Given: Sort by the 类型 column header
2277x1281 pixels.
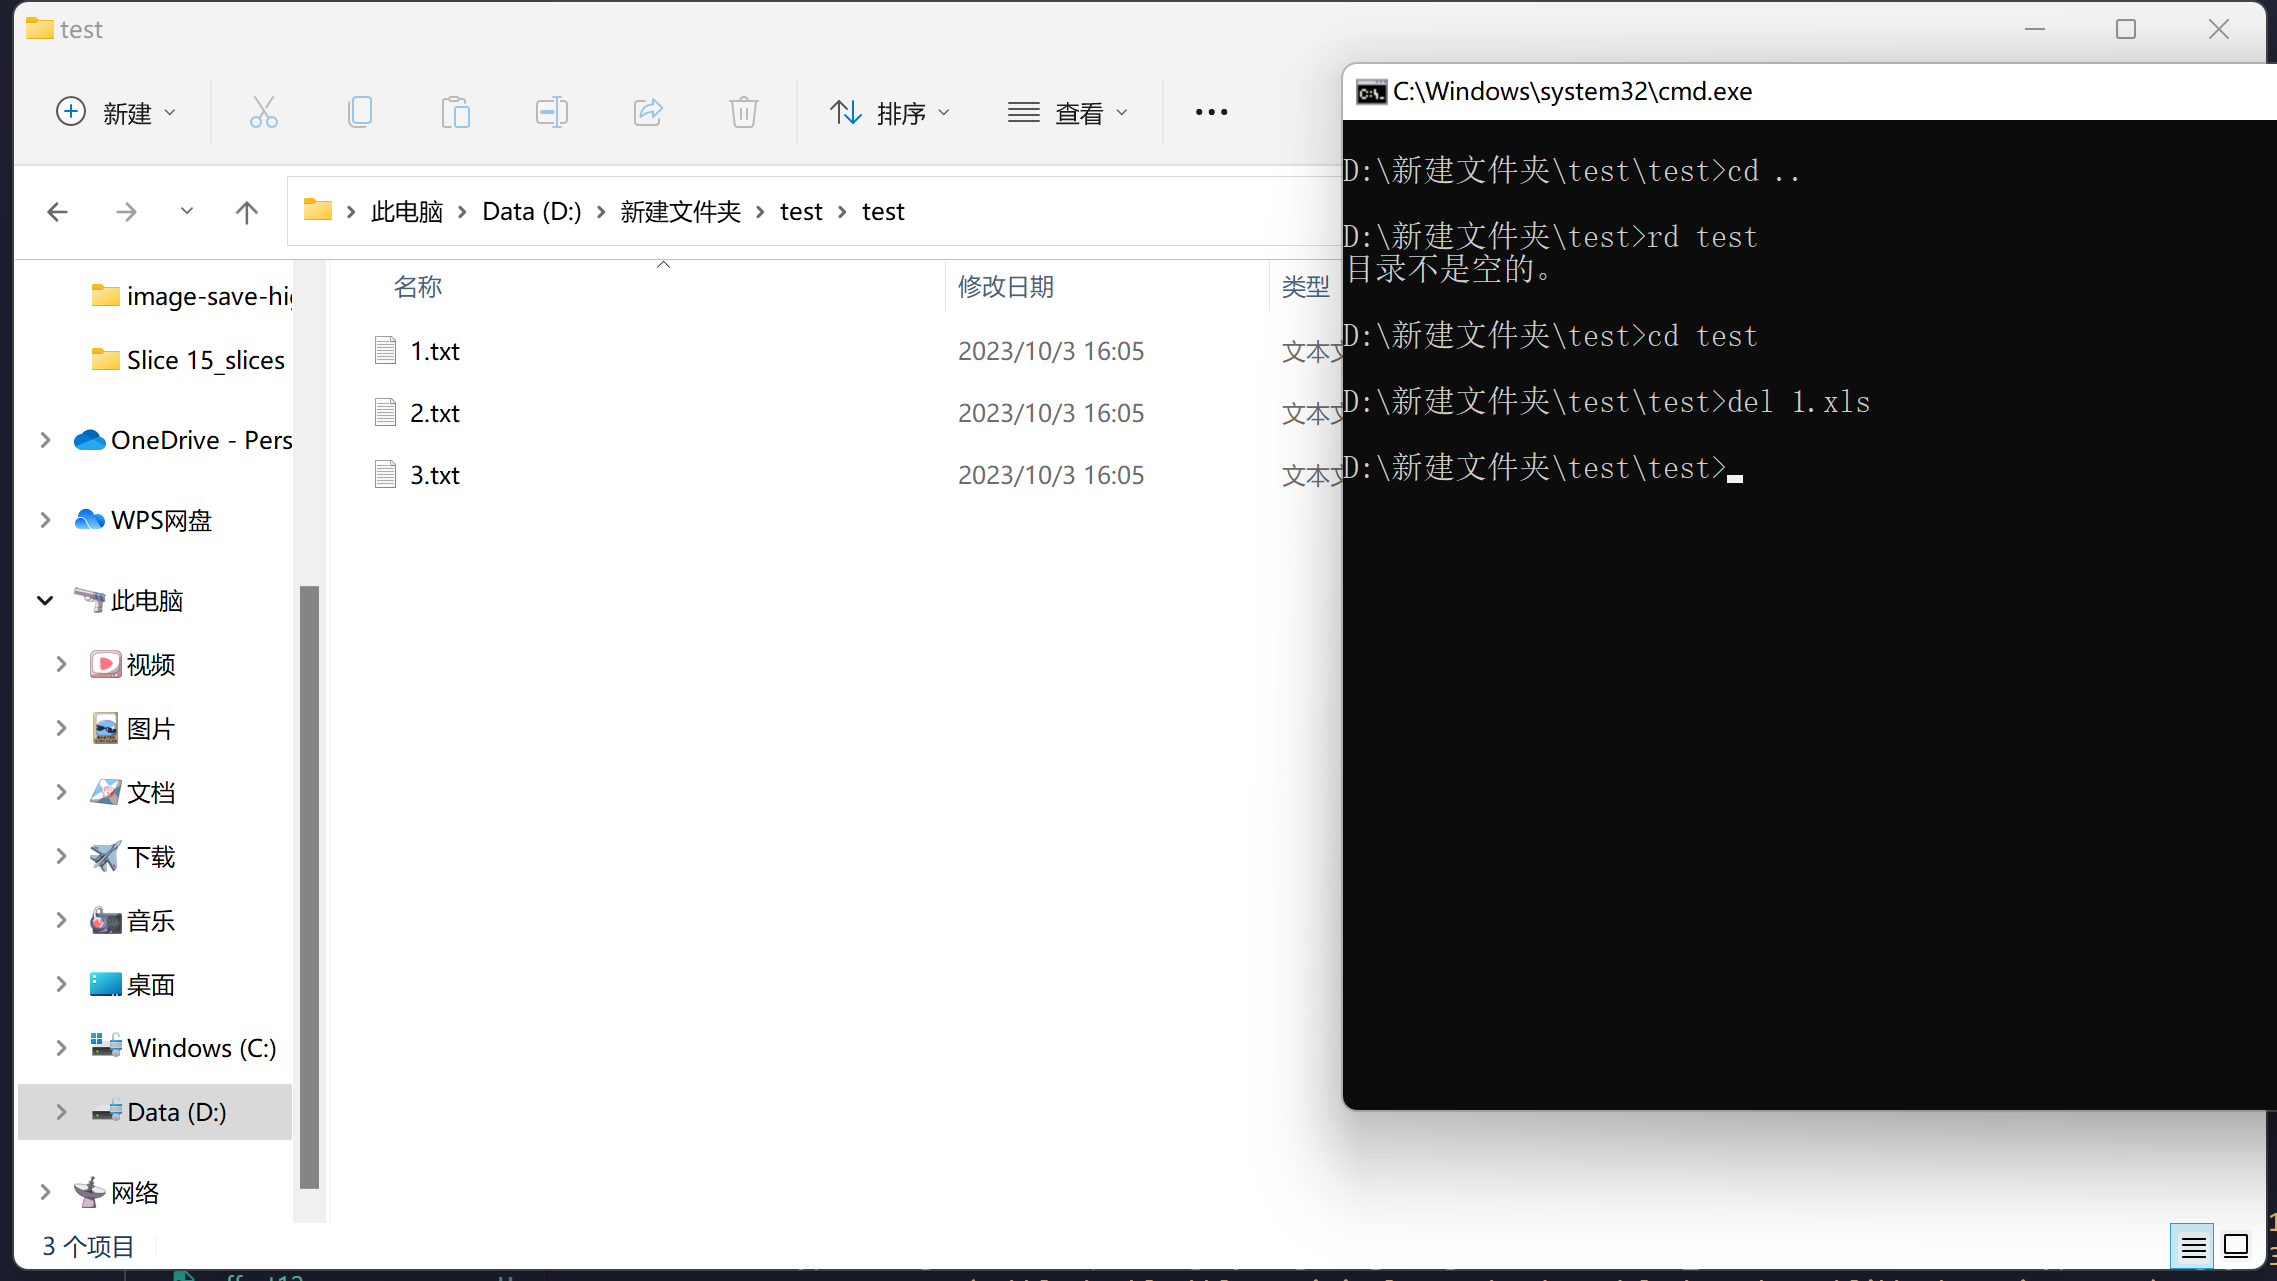Looking at the screenshot, I should click(1306, 287).
